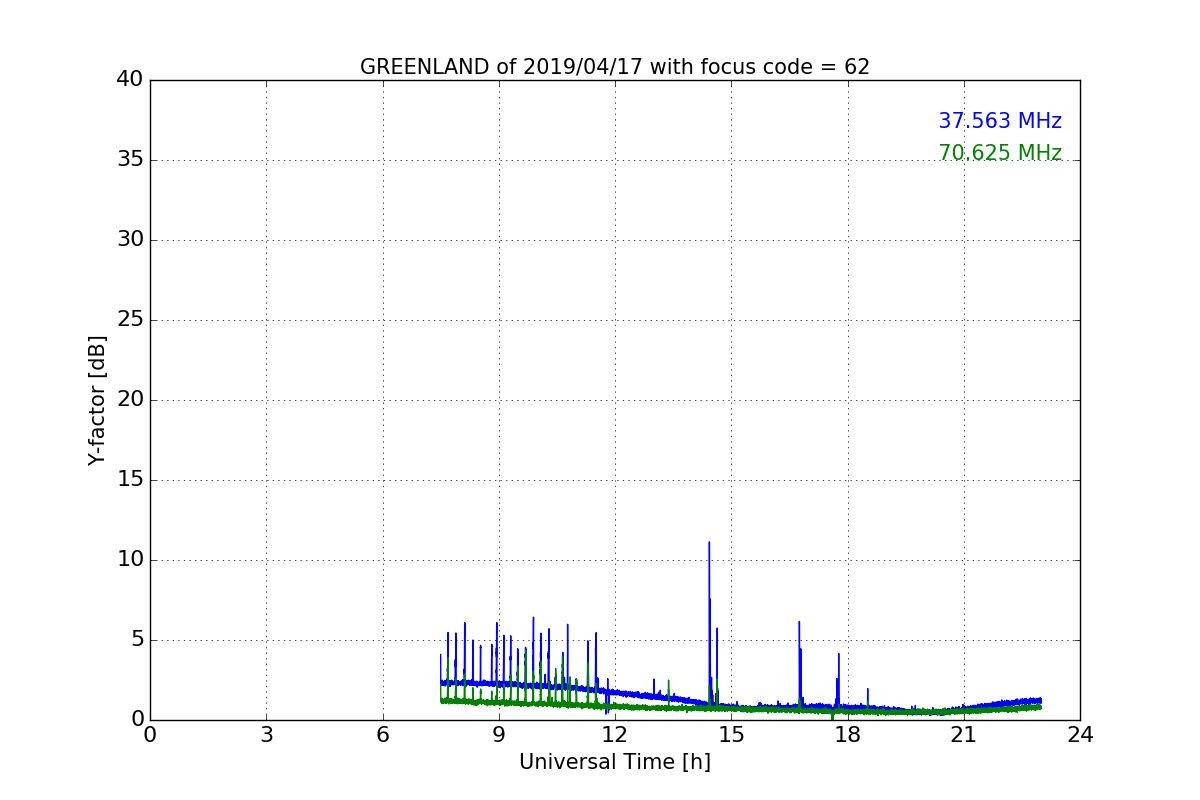Image resolution: width=1200 pixels, height=800 pixels.
Task: Click the y-axis tick label 20
Action: [130, 400]
